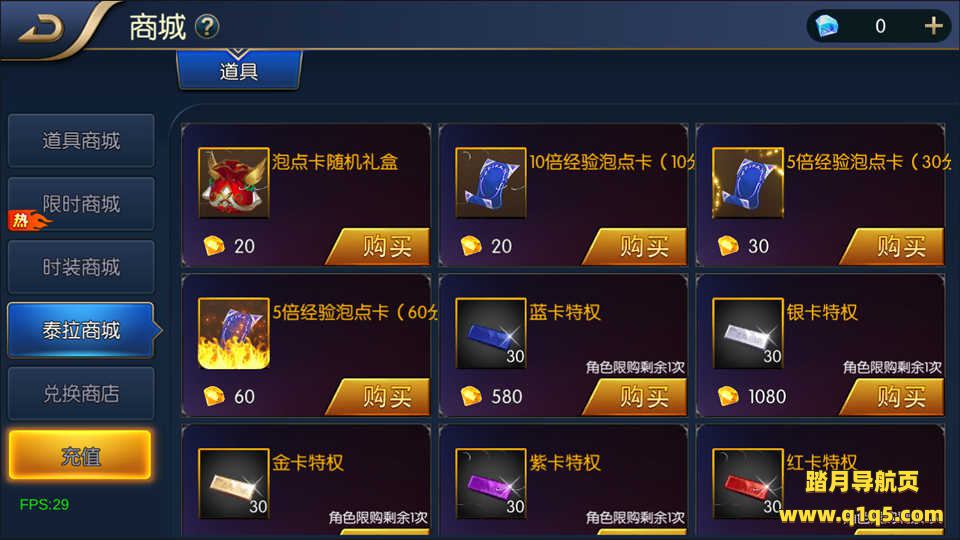Buy the 银卡特权 for 1080
Screen dimensions: 960x540
point(893,397)
